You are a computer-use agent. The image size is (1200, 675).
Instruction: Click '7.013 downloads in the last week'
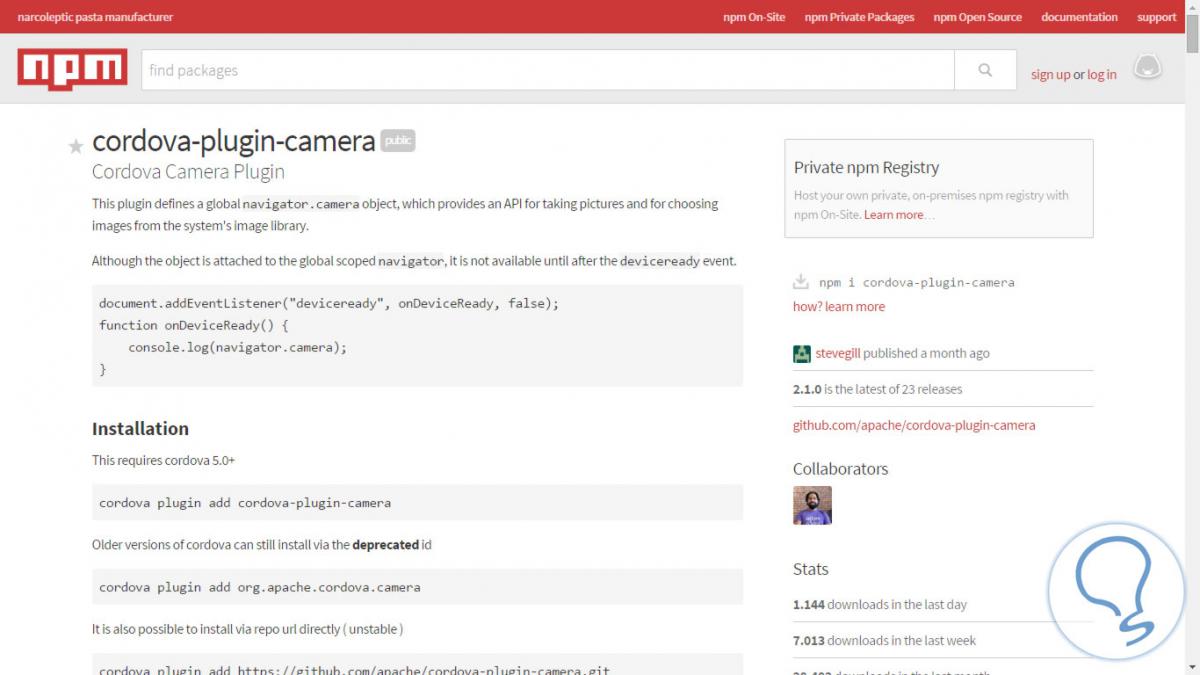click(x=884, y=640)
